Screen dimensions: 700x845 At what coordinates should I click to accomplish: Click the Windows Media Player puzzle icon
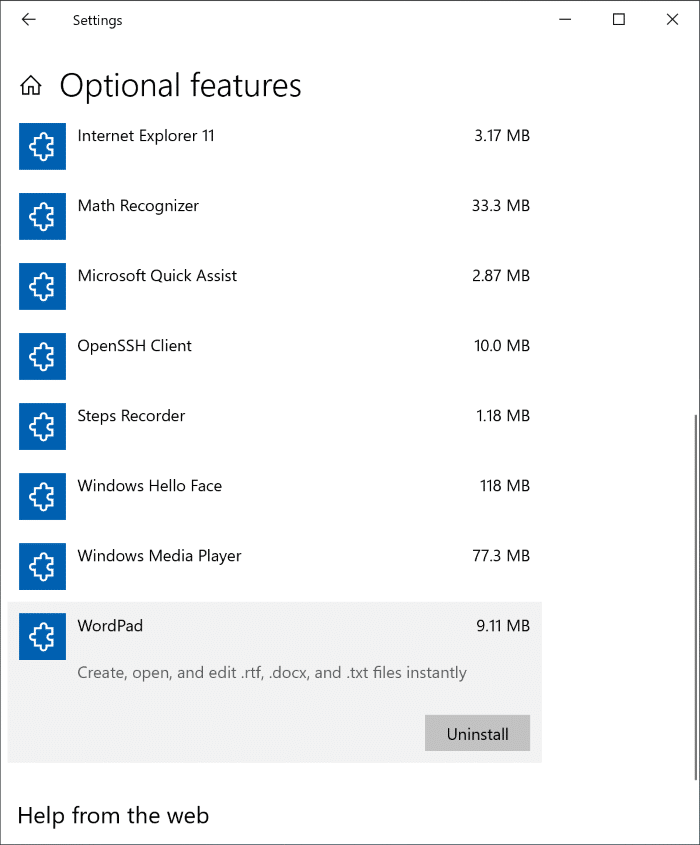pos(43,566)
